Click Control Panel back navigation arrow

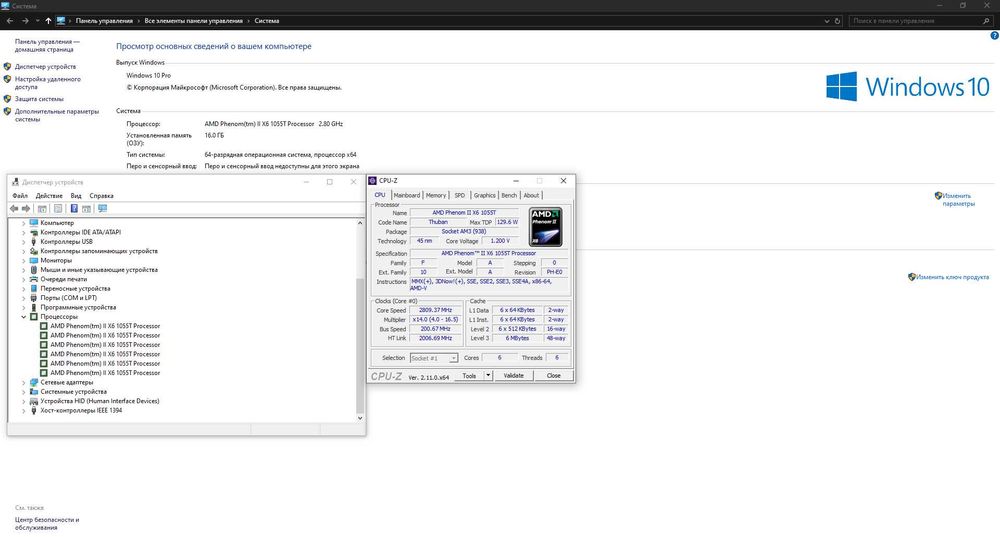[x=10, y=20]
